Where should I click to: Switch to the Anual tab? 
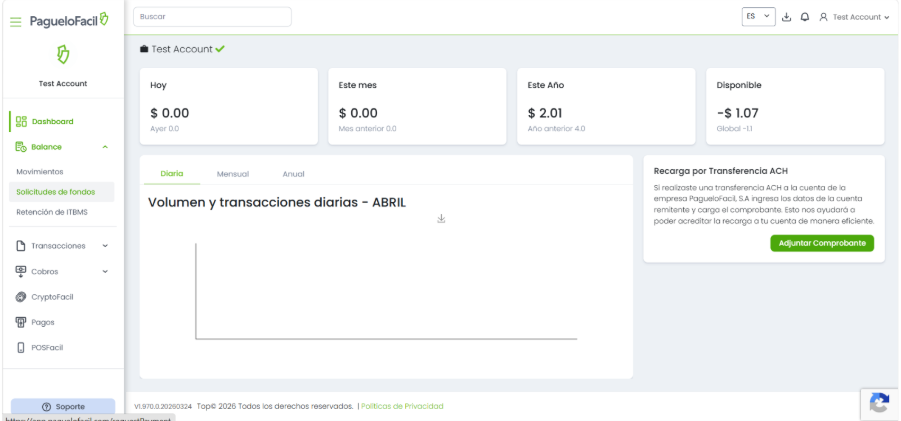tap(293, 174)
